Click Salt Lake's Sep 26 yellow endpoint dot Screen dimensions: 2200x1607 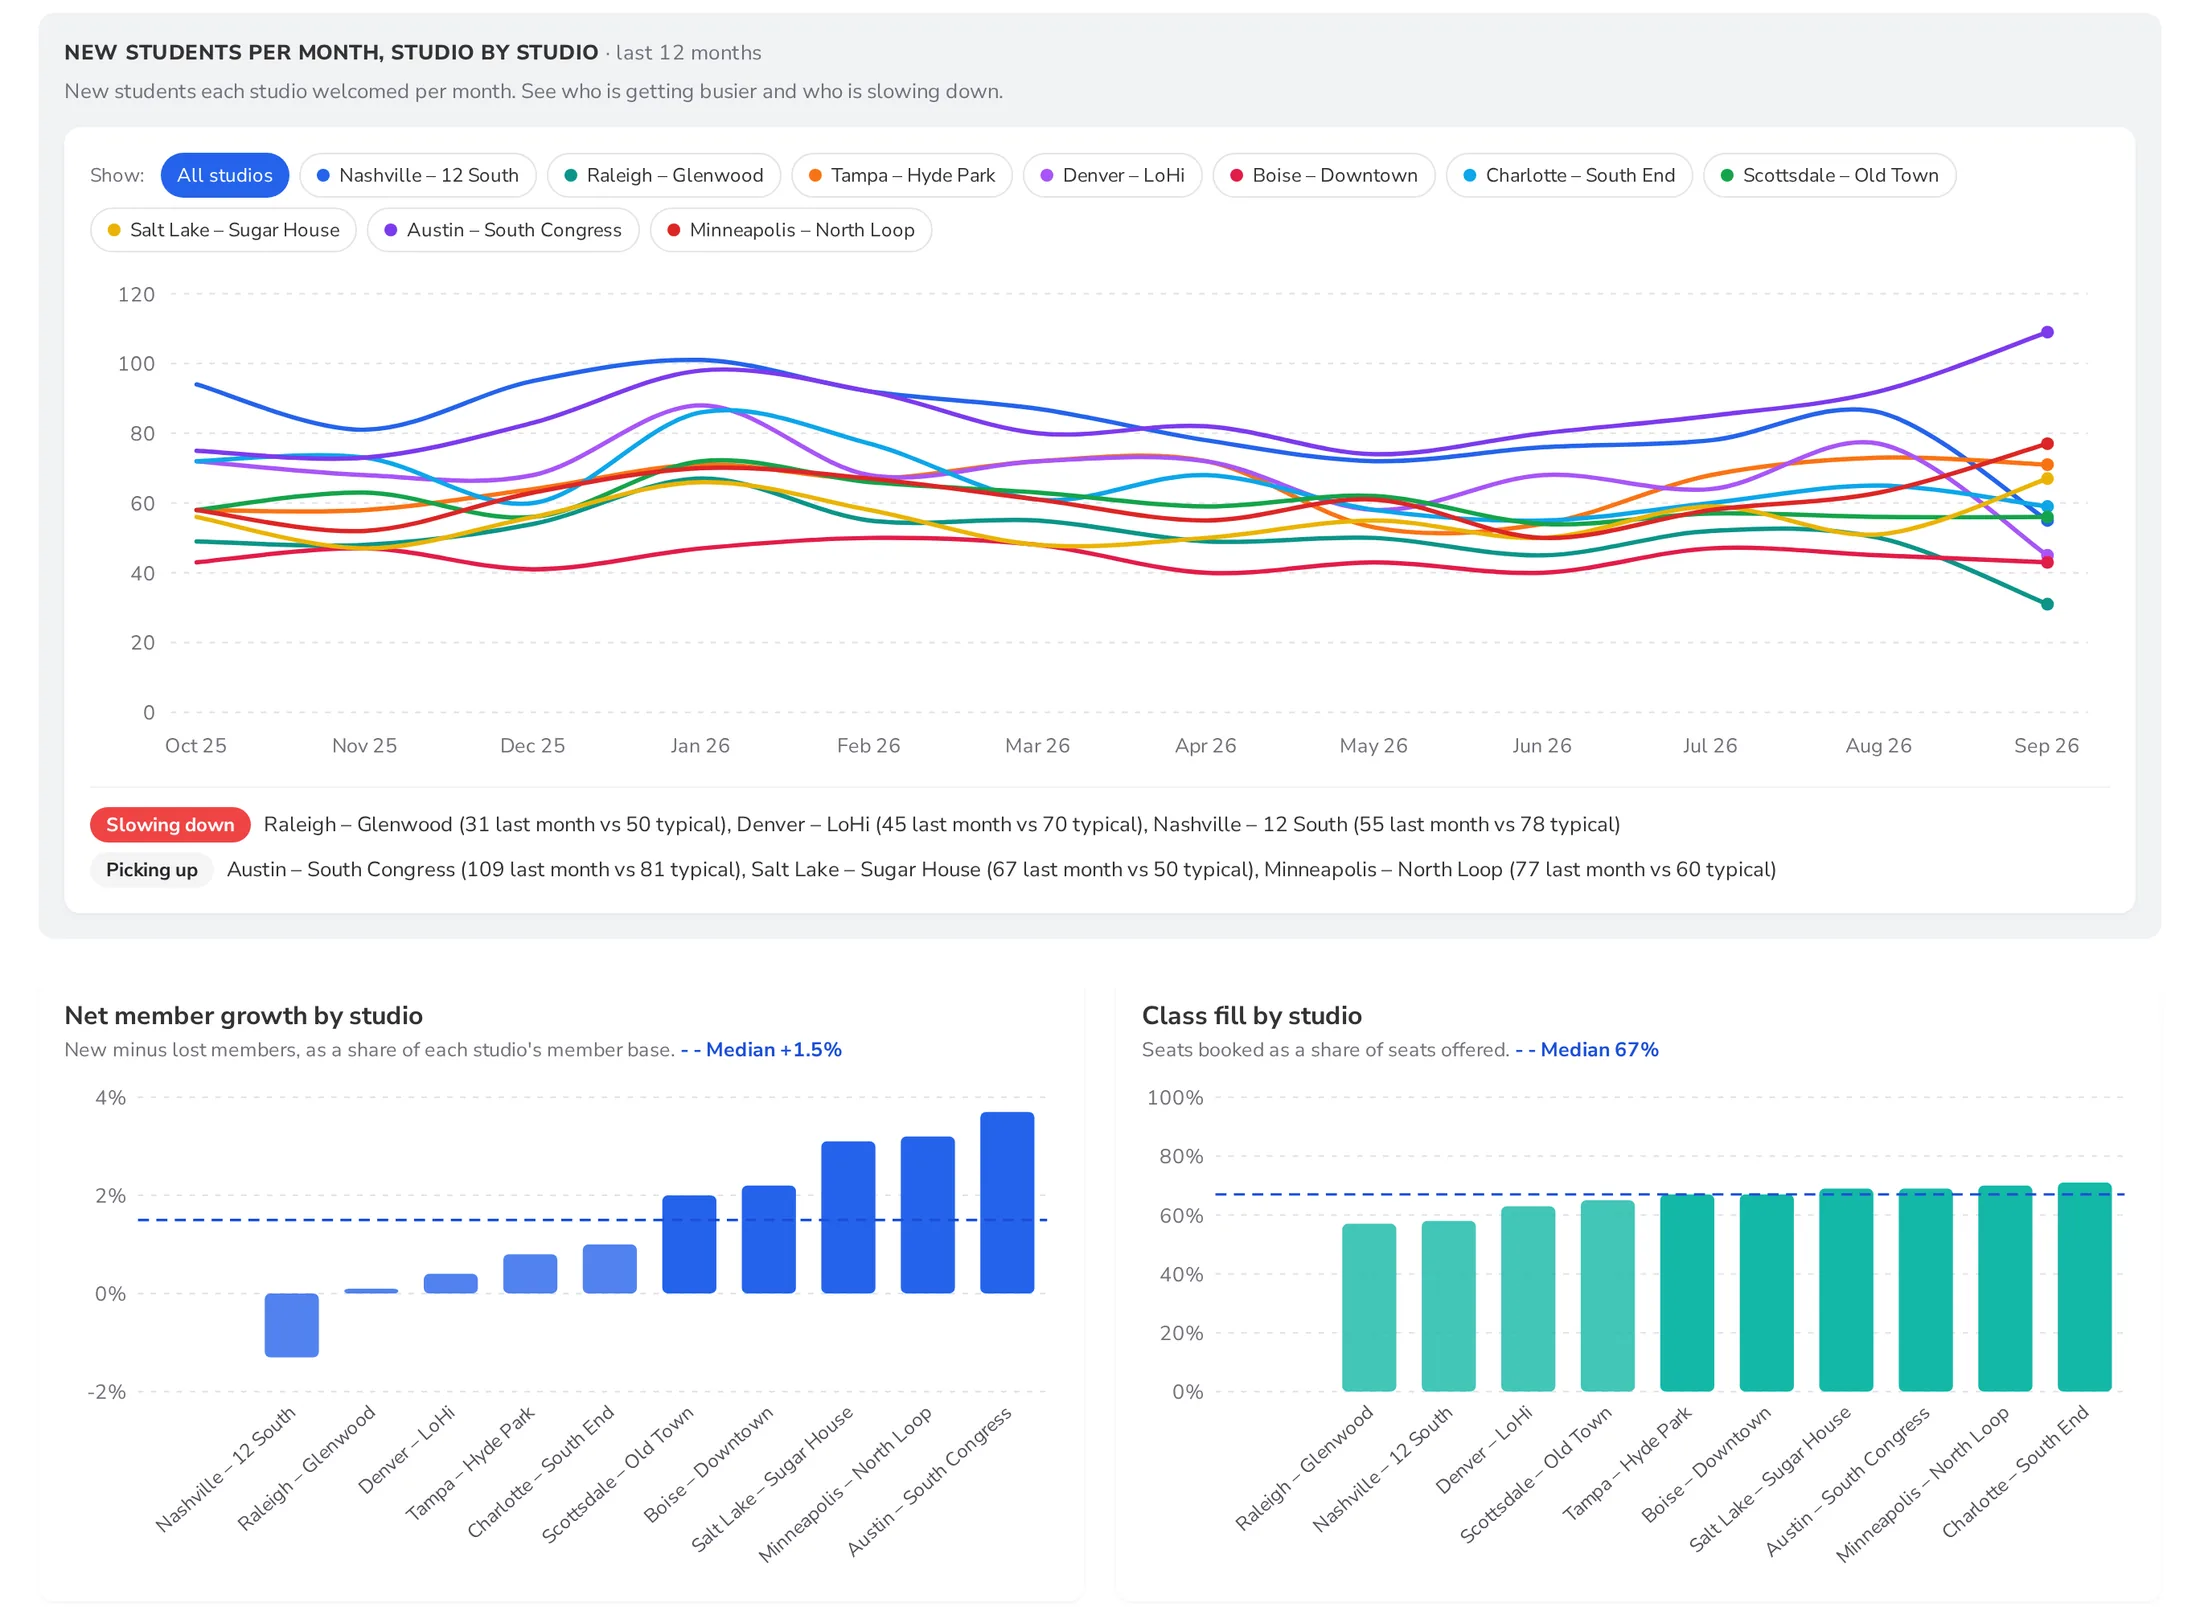pos(2046,479)
